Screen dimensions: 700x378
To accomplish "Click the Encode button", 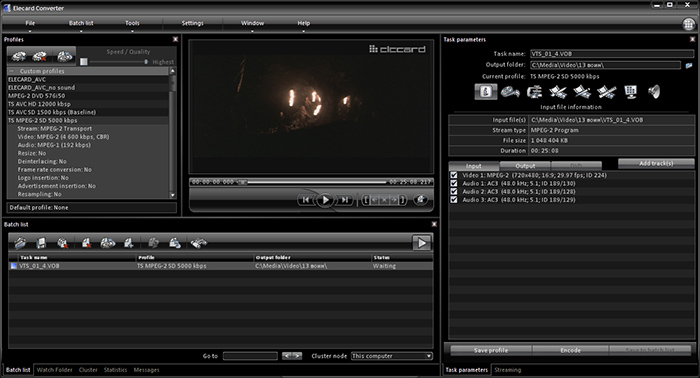I will click(x=570, y=350).
